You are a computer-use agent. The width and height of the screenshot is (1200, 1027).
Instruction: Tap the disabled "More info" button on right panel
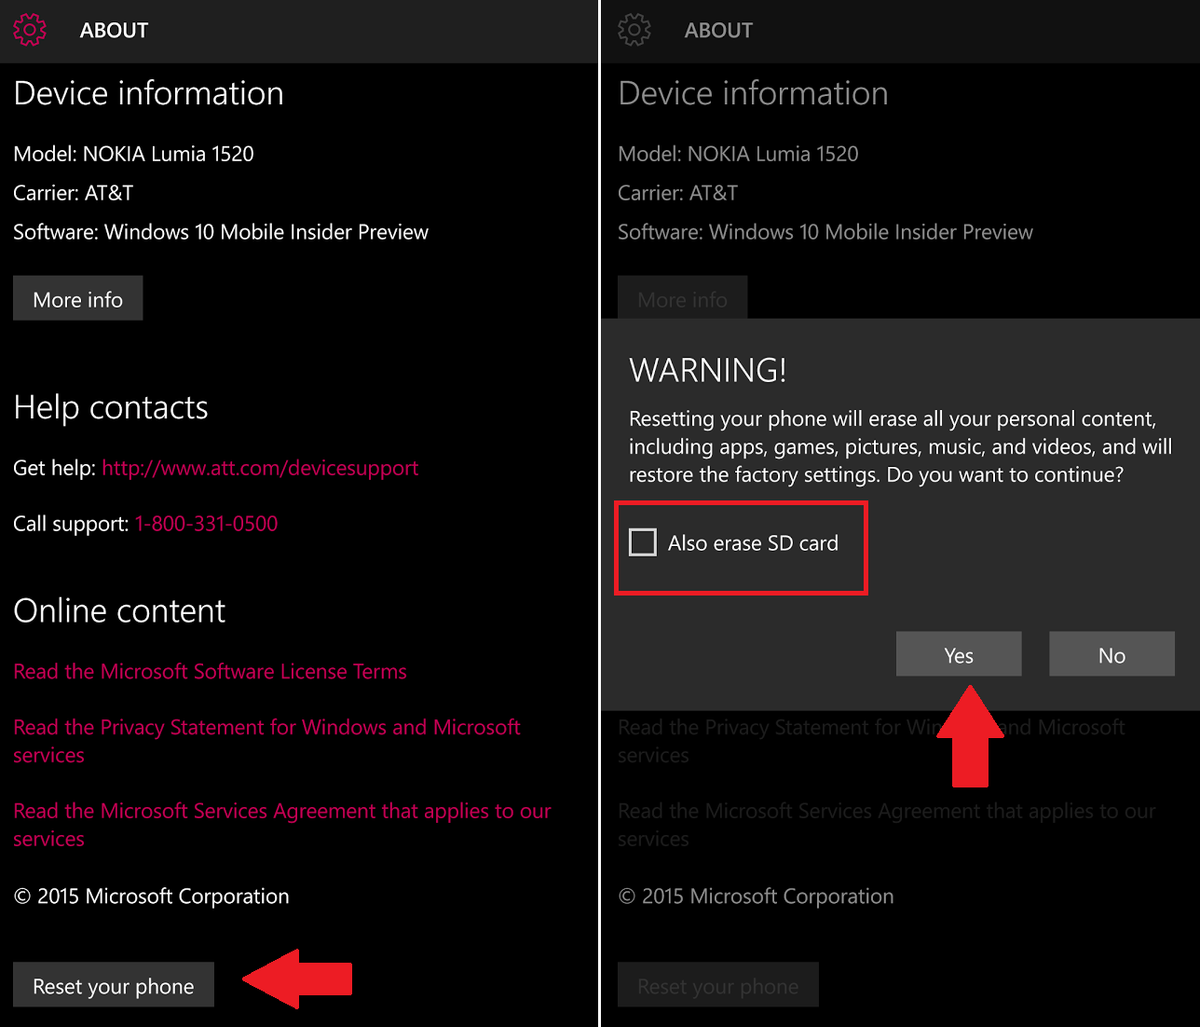pyautogui.click(x=682, y=298)
